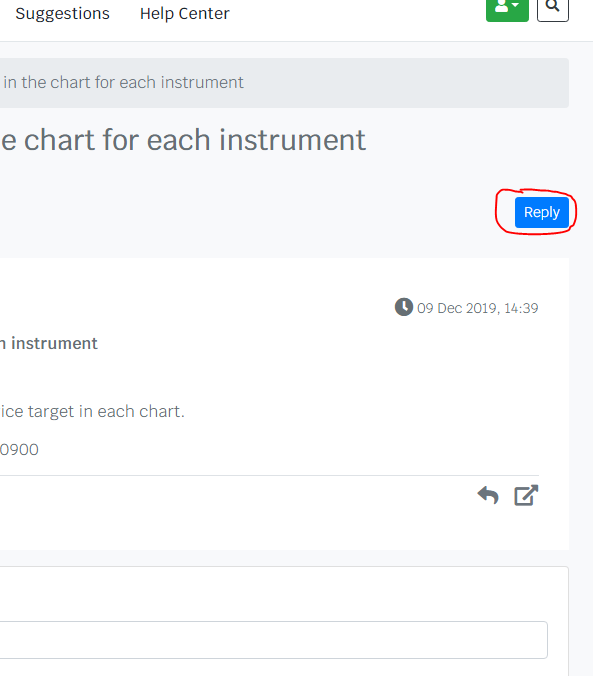Open the Help Center navigation item

(x=185, y=13)
